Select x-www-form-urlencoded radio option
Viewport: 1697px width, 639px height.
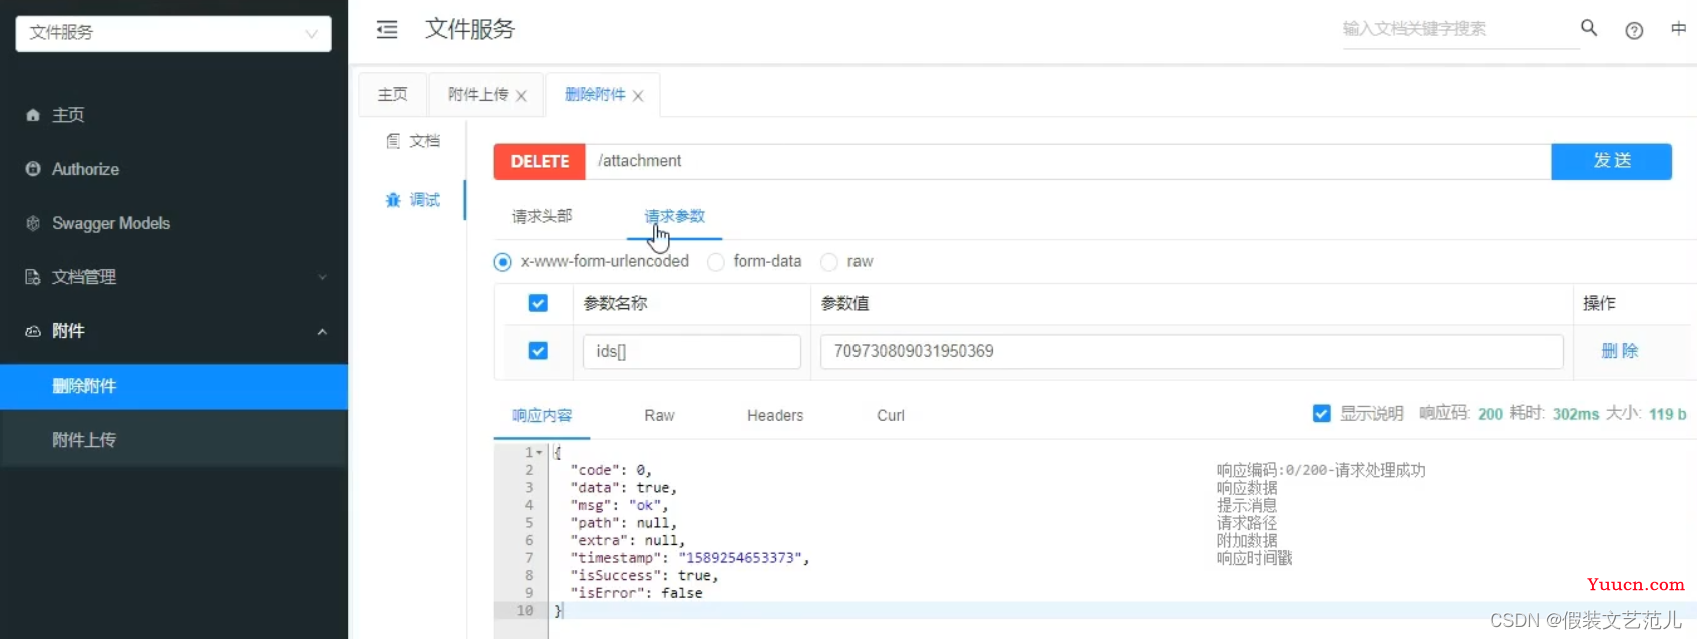pyautogui.click(x=503, y=262)
